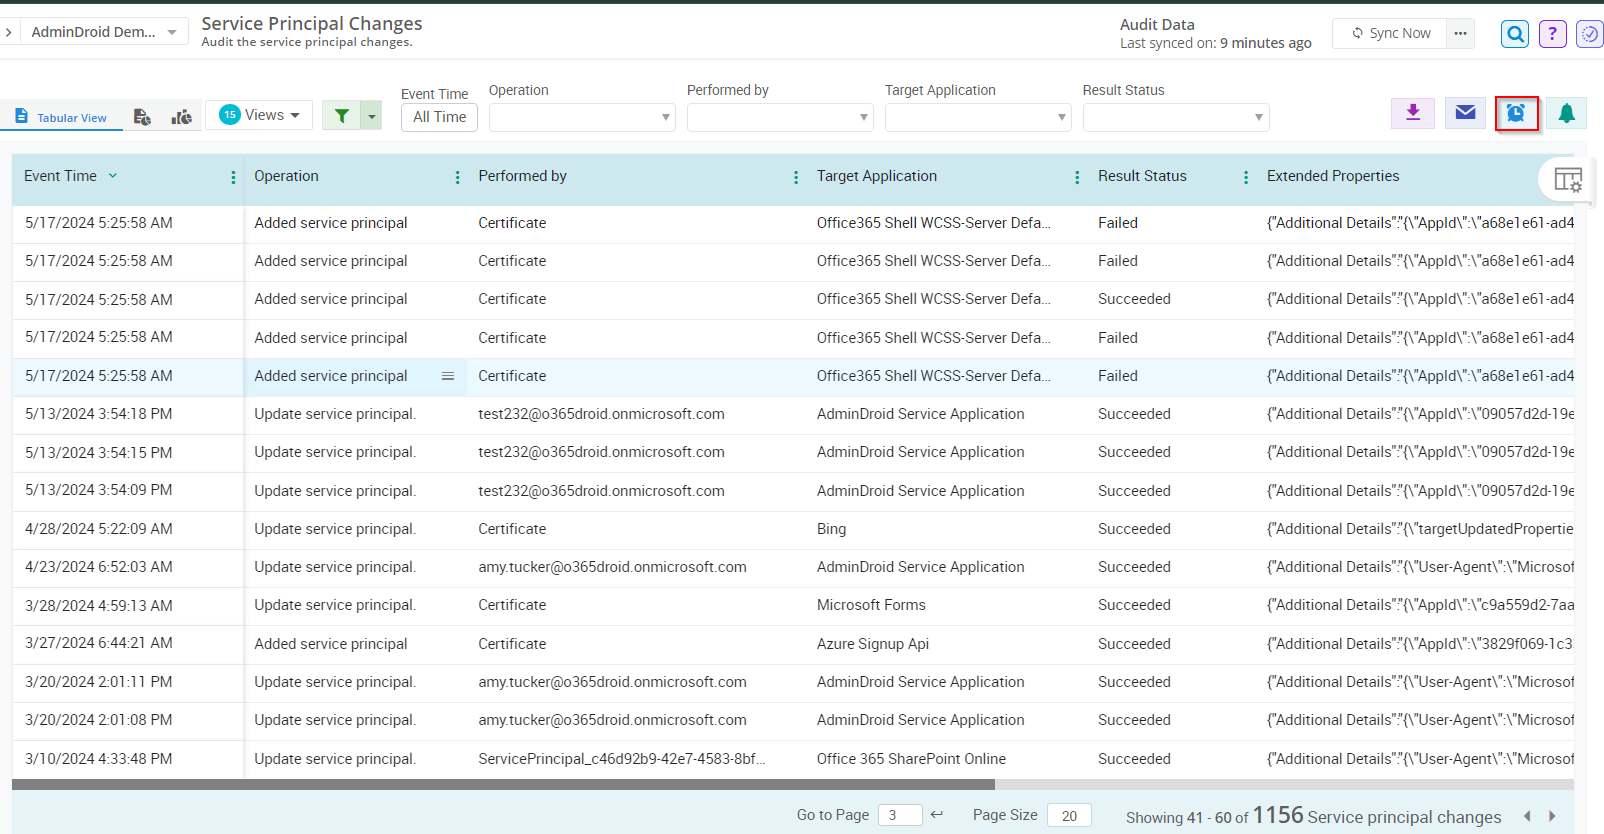
Task: Switch to the report document view icon
Action: coord(142,117)
